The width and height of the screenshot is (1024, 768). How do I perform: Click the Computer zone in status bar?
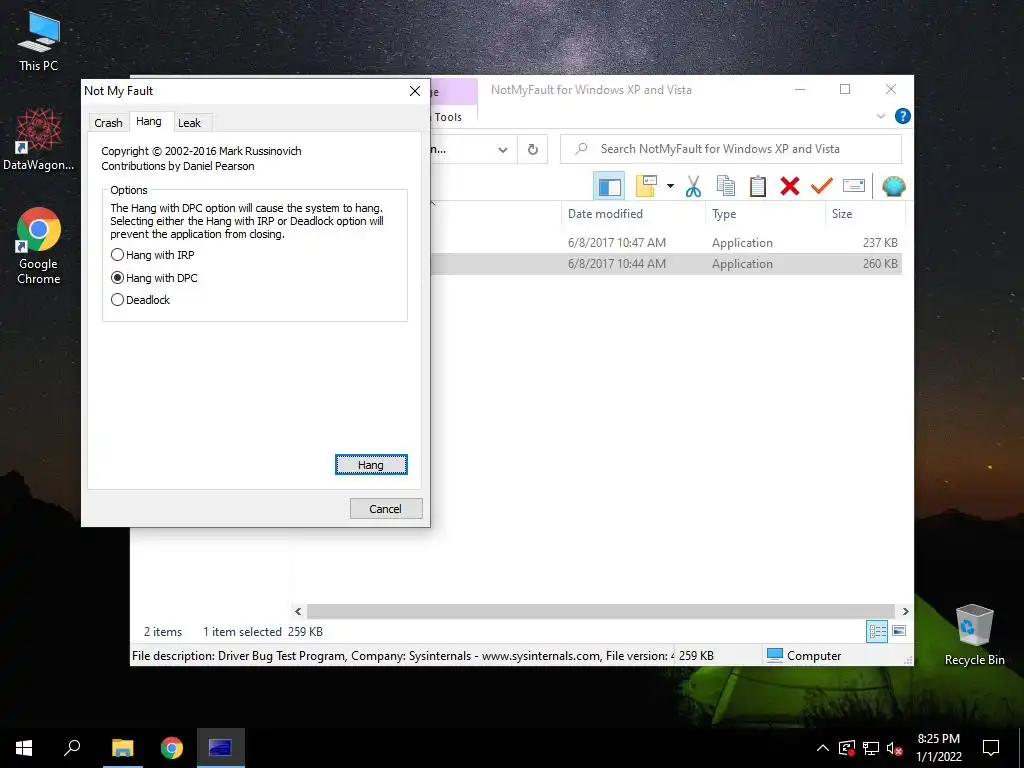[804, 656]
